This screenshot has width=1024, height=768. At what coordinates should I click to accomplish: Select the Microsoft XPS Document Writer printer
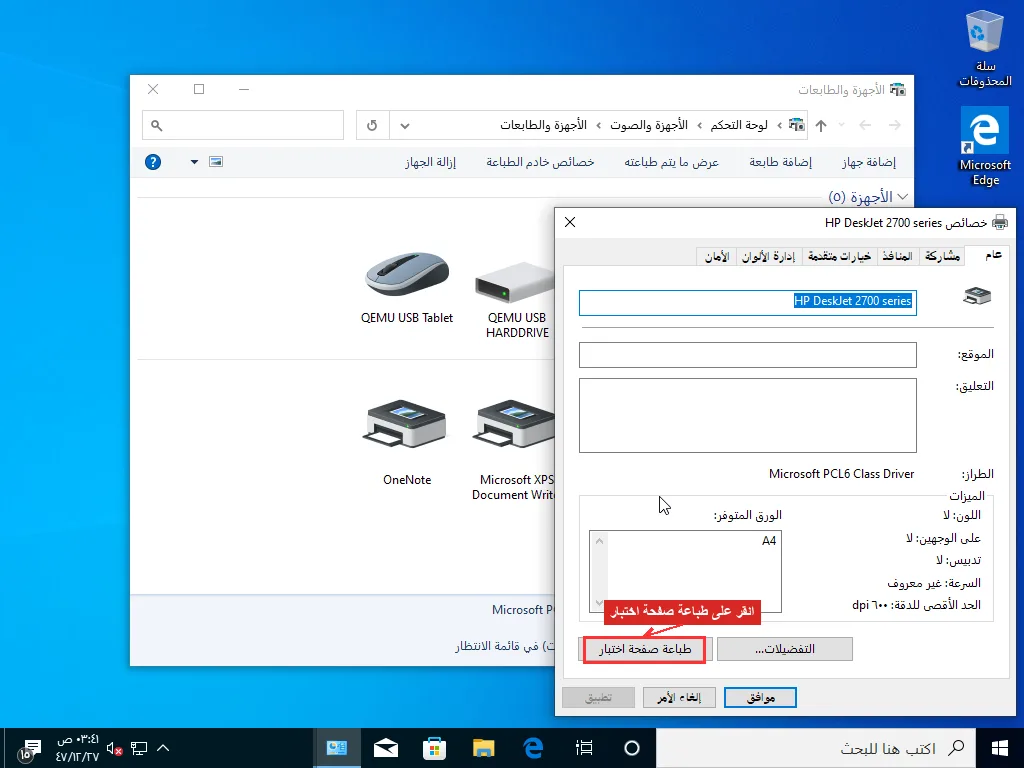(x=515, y=451)
